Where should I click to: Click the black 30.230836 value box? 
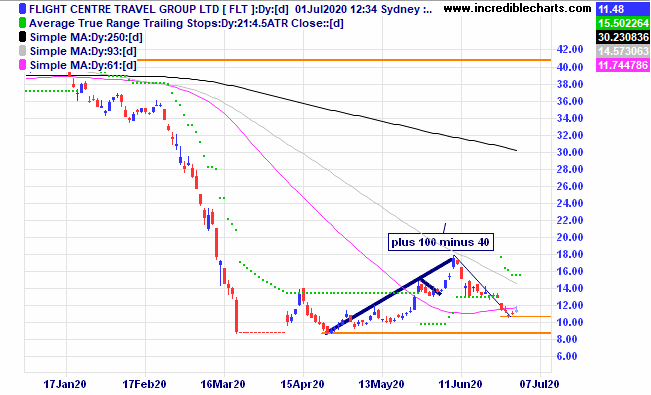[622, 37]
